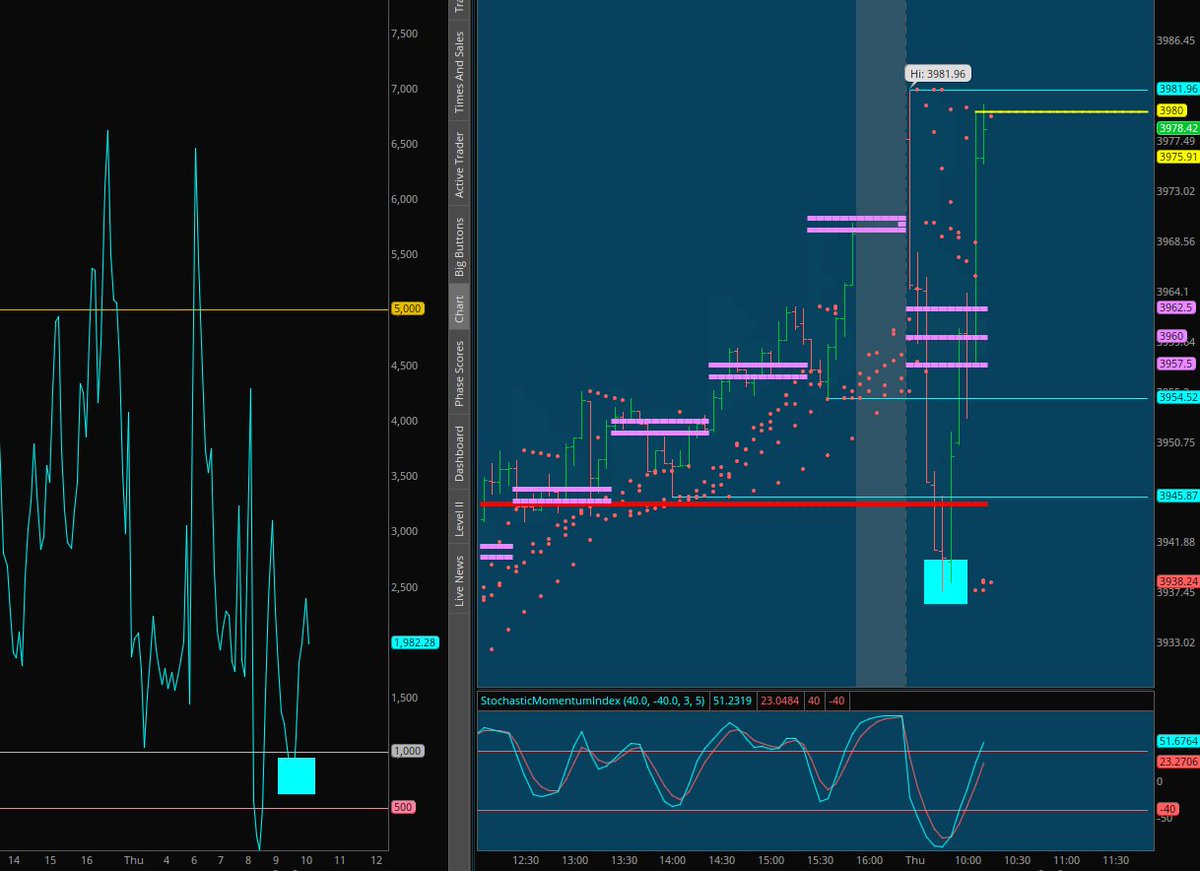Click the red 500 level label on left chart

[403, 807]
